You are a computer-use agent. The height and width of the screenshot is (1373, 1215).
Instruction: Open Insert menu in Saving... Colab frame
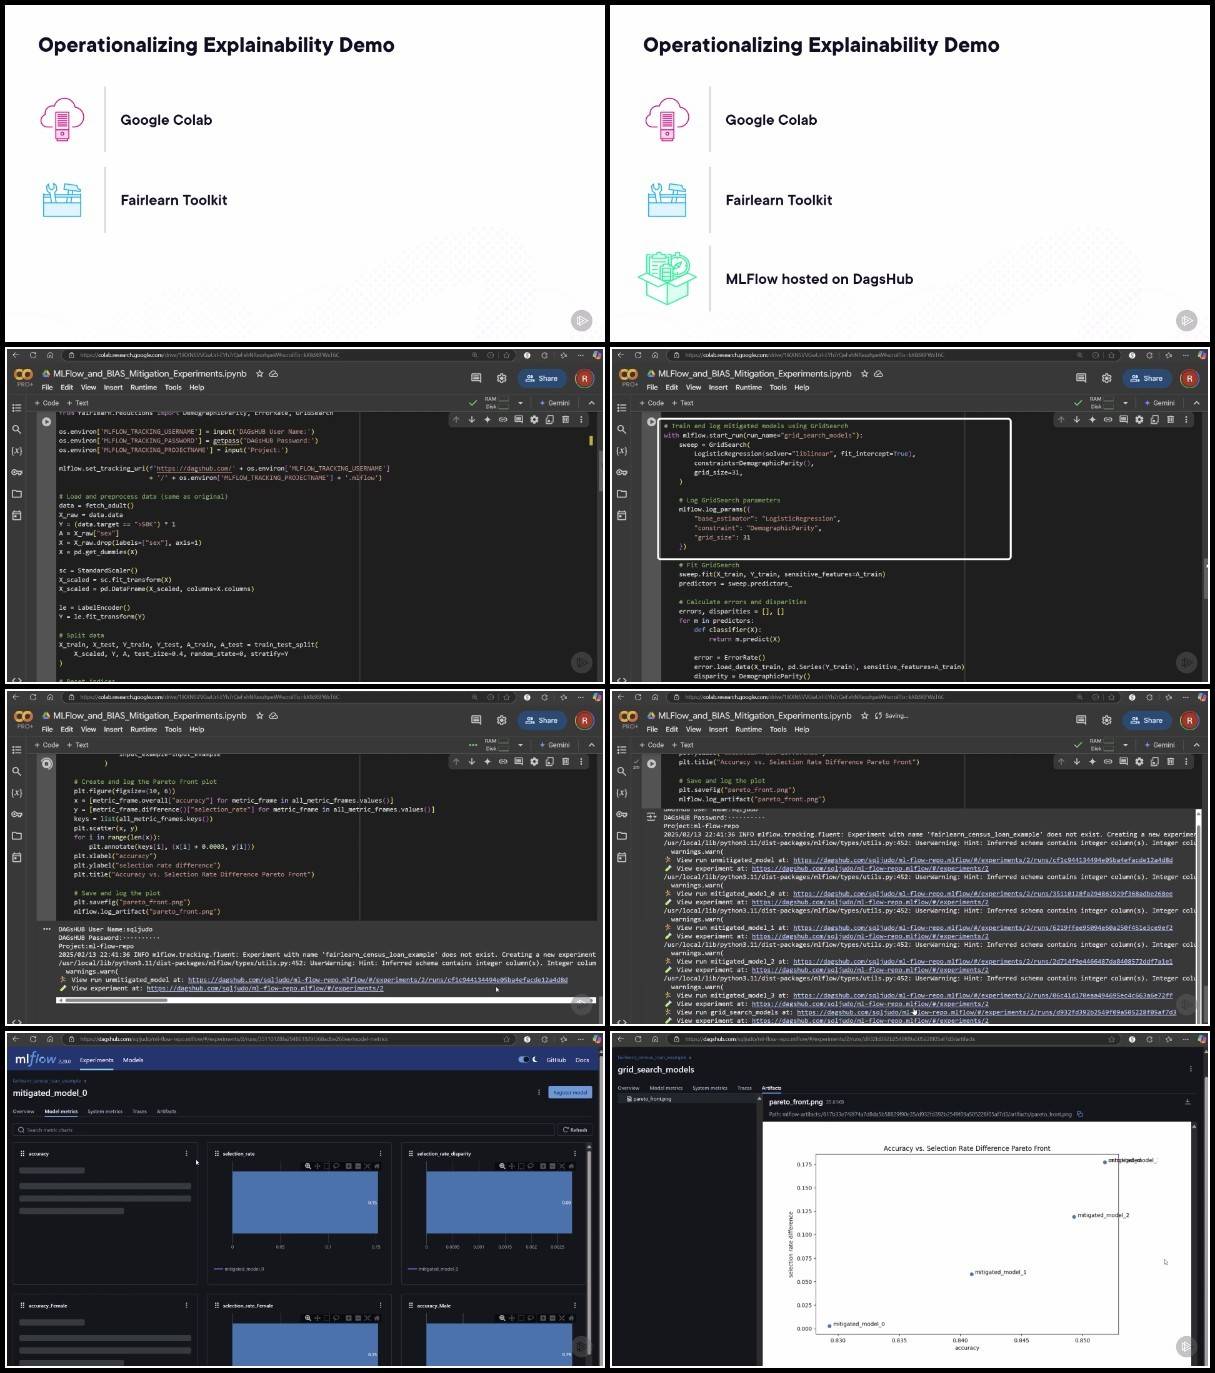point(718,729)
